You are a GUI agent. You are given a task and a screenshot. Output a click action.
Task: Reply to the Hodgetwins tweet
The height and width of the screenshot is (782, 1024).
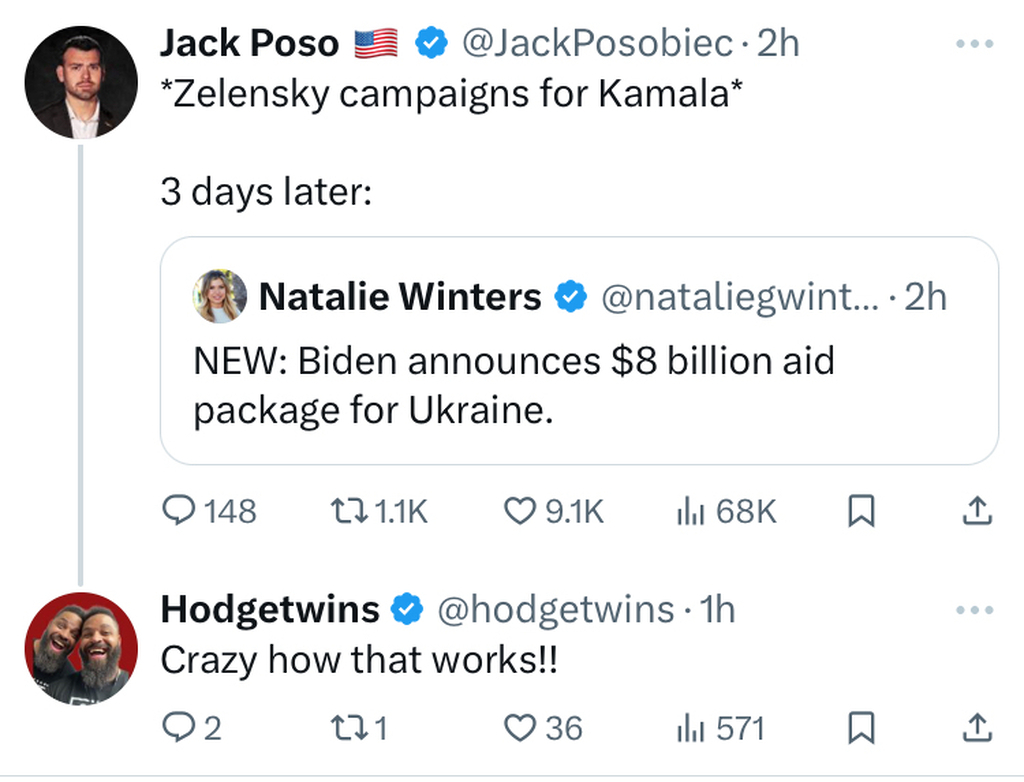[x=179, y=728]
